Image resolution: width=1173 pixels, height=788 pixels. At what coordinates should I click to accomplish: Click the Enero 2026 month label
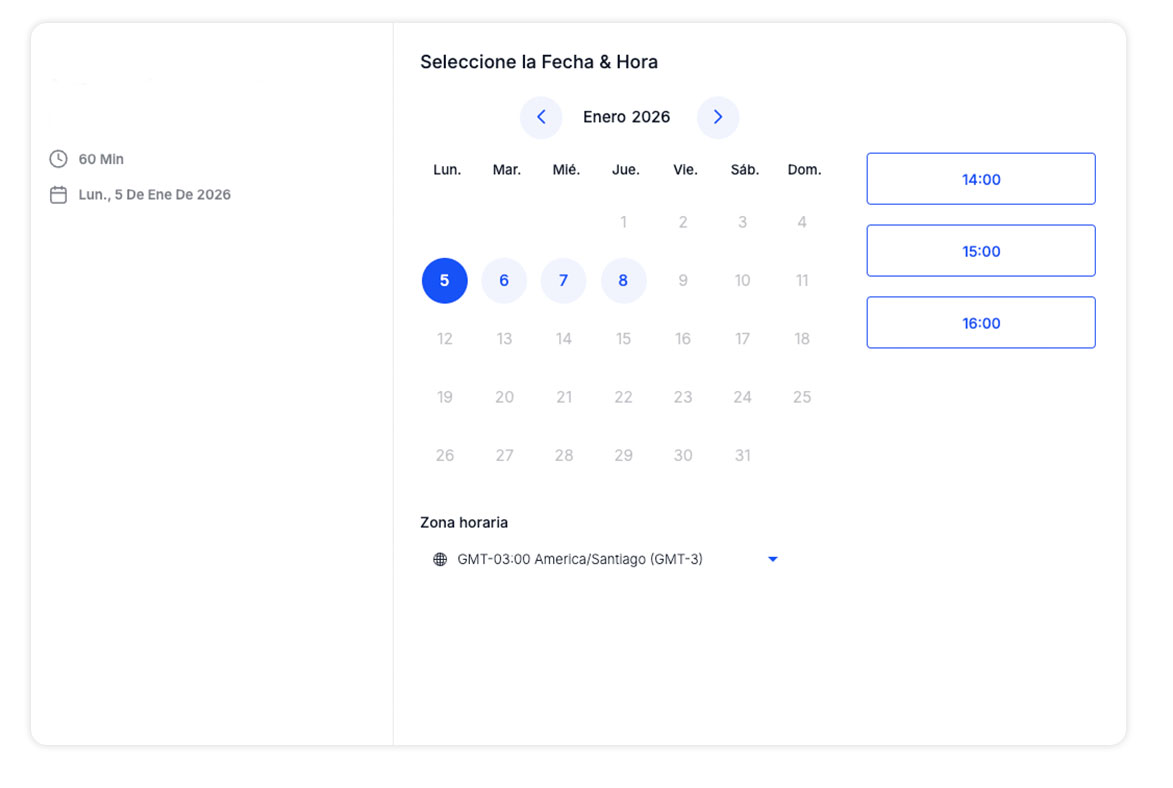coord(627,117)
